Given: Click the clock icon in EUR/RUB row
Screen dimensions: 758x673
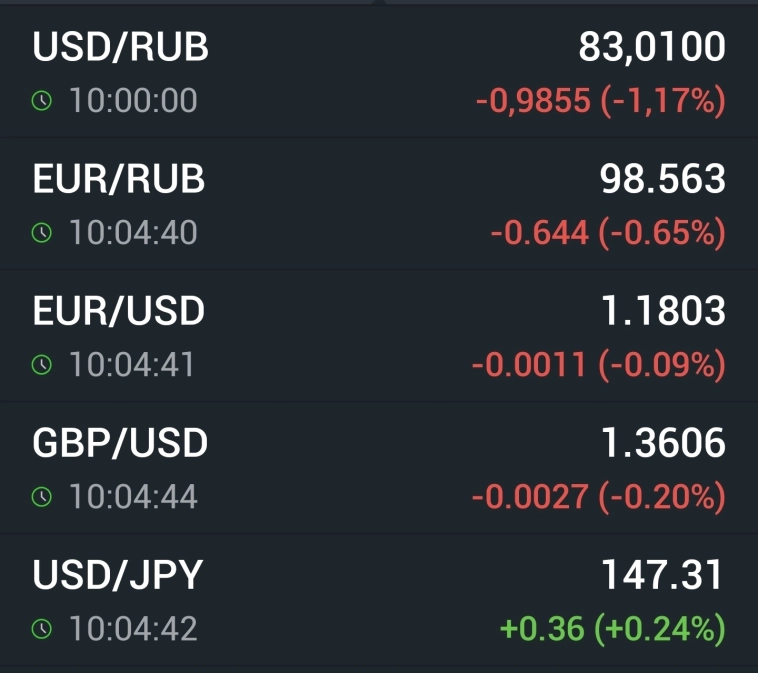Looking at the screenshot, I should 41,233.
